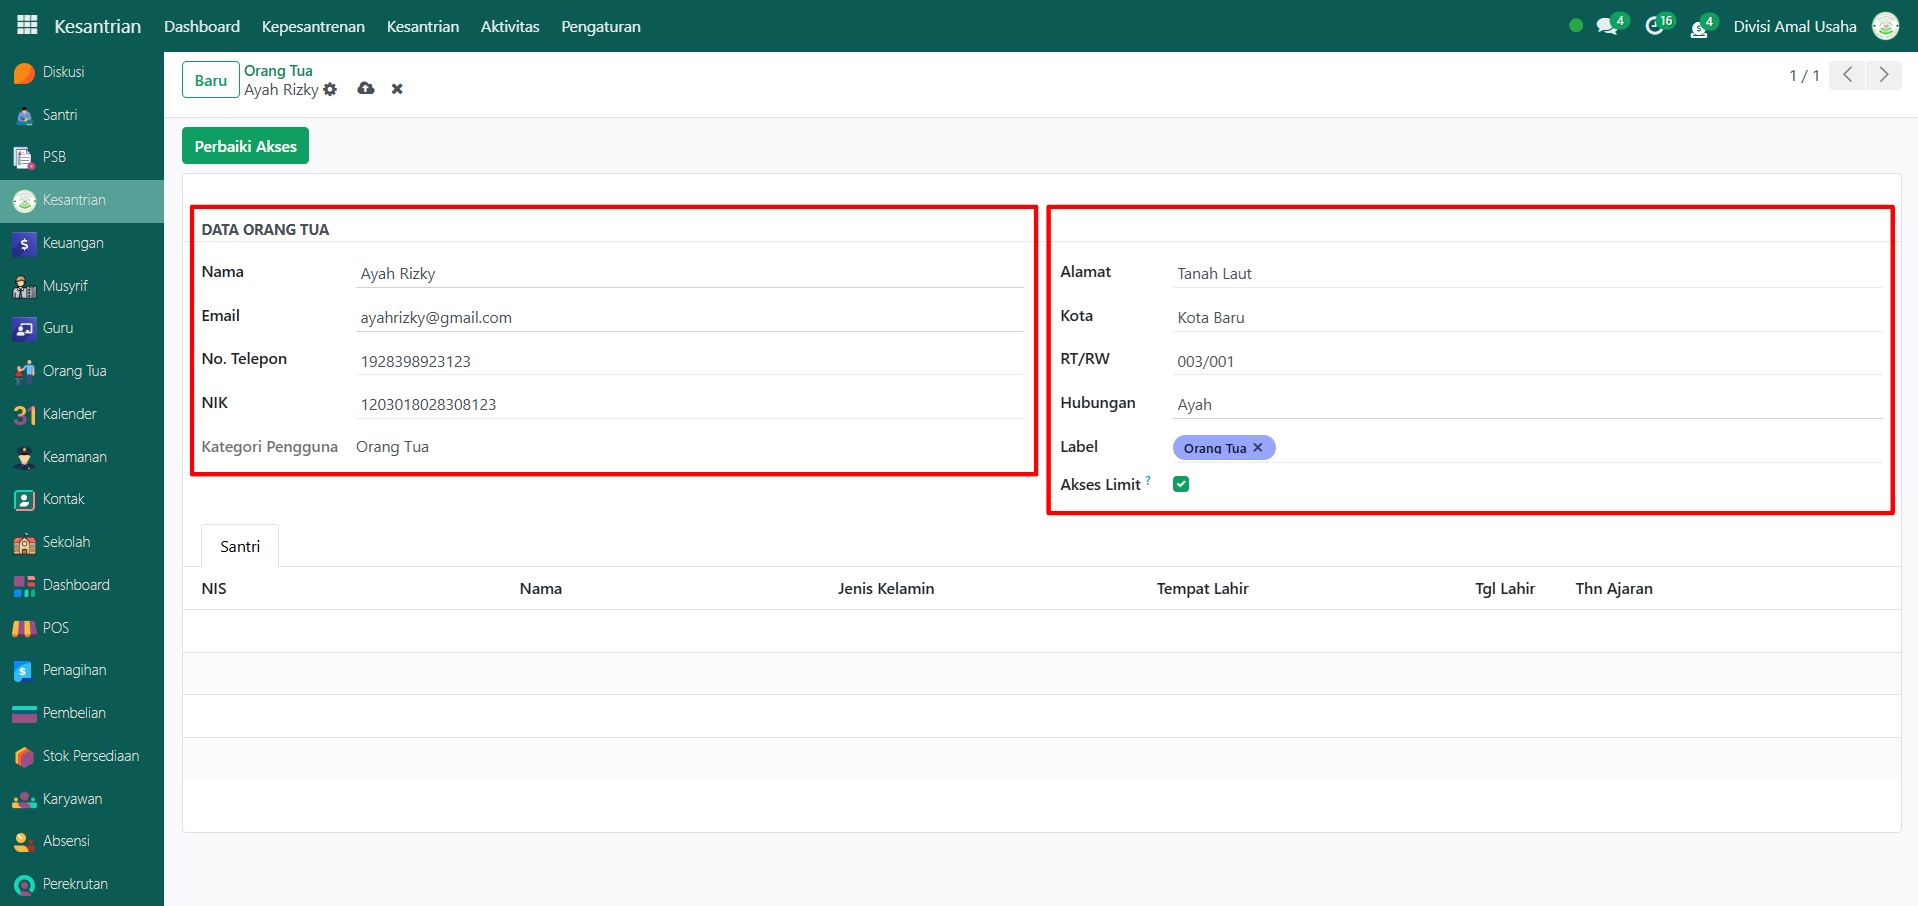The image size is (1918, 906).
Task: Click the cloud save icon
Action: 366,89
